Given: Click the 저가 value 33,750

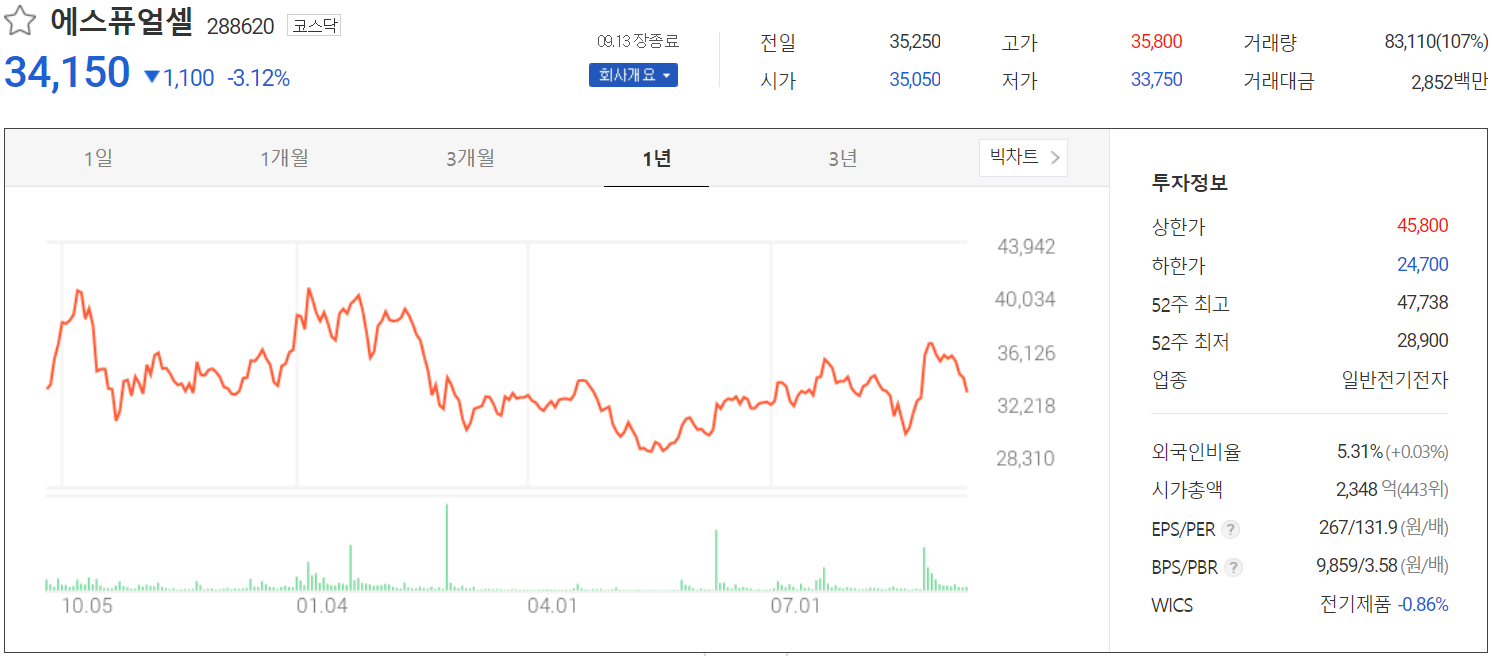Looking at the screenshot, I should (1156, 80).
